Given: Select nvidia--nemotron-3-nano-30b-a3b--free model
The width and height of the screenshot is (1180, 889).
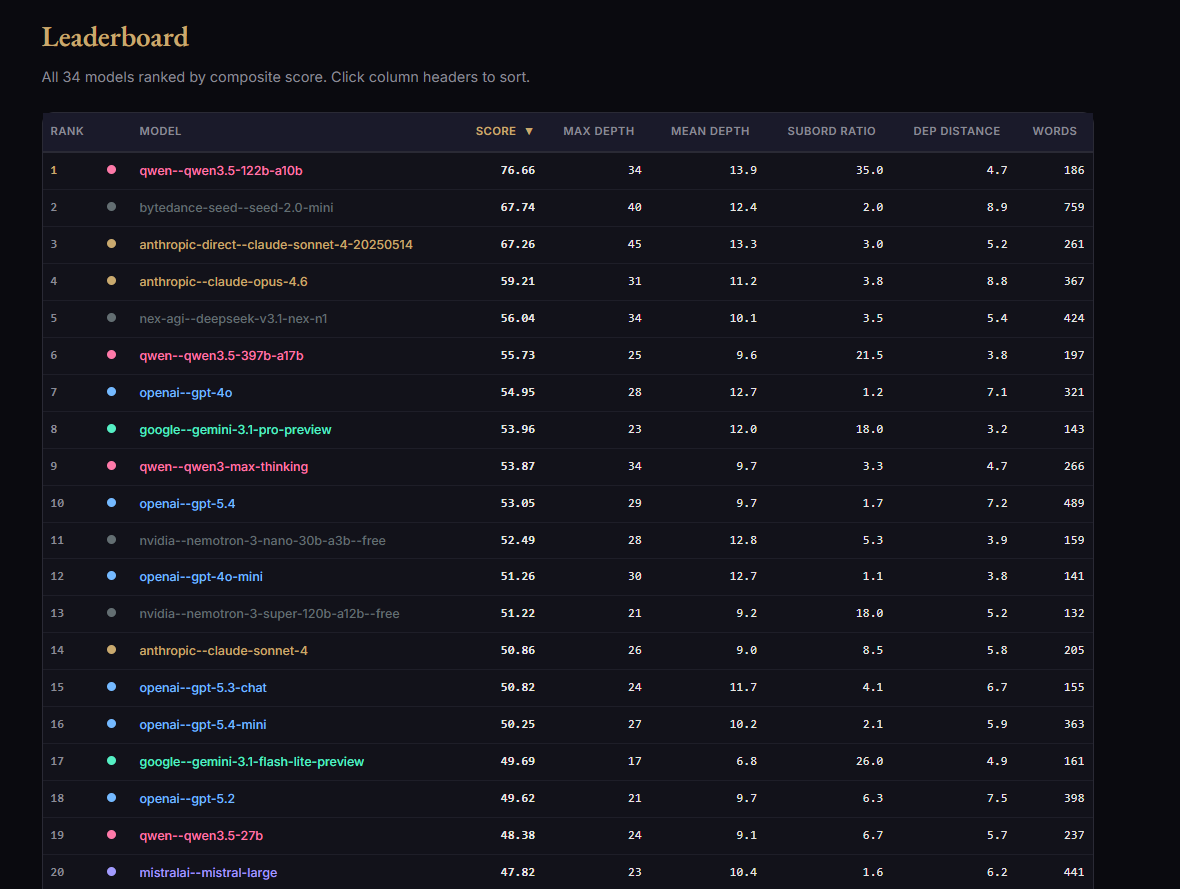Looking at the screenshot, I should [262, 540].
